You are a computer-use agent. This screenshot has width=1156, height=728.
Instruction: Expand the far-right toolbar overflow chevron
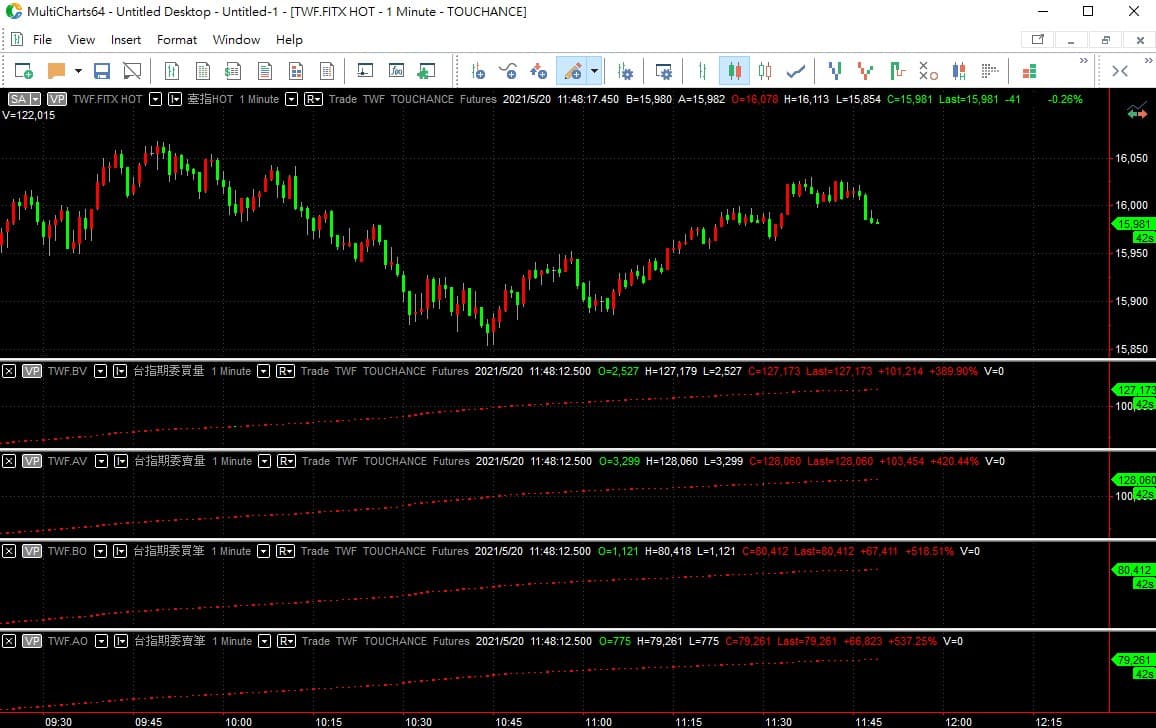click(1148, 60)
